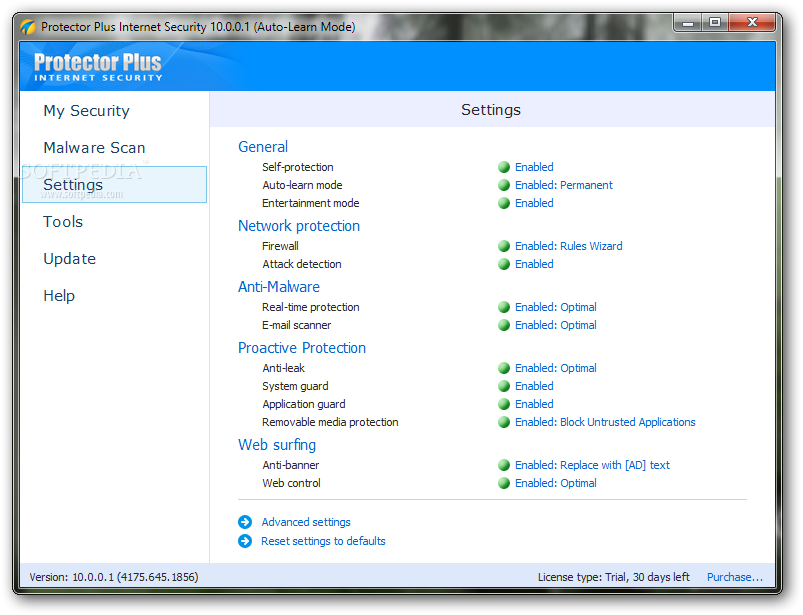Click the Web control label
This screenshot has width=803, height=615.
pos(291,482)
